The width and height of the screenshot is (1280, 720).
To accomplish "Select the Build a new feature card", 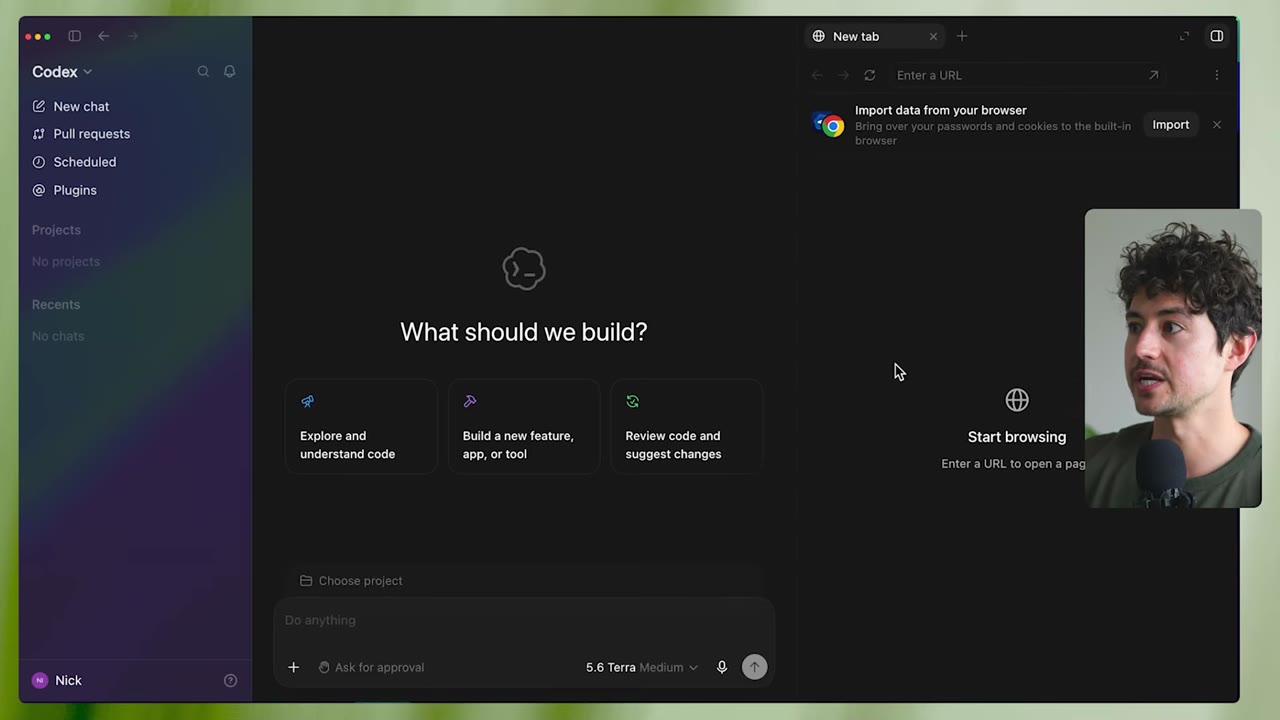I will pos(524,427).
